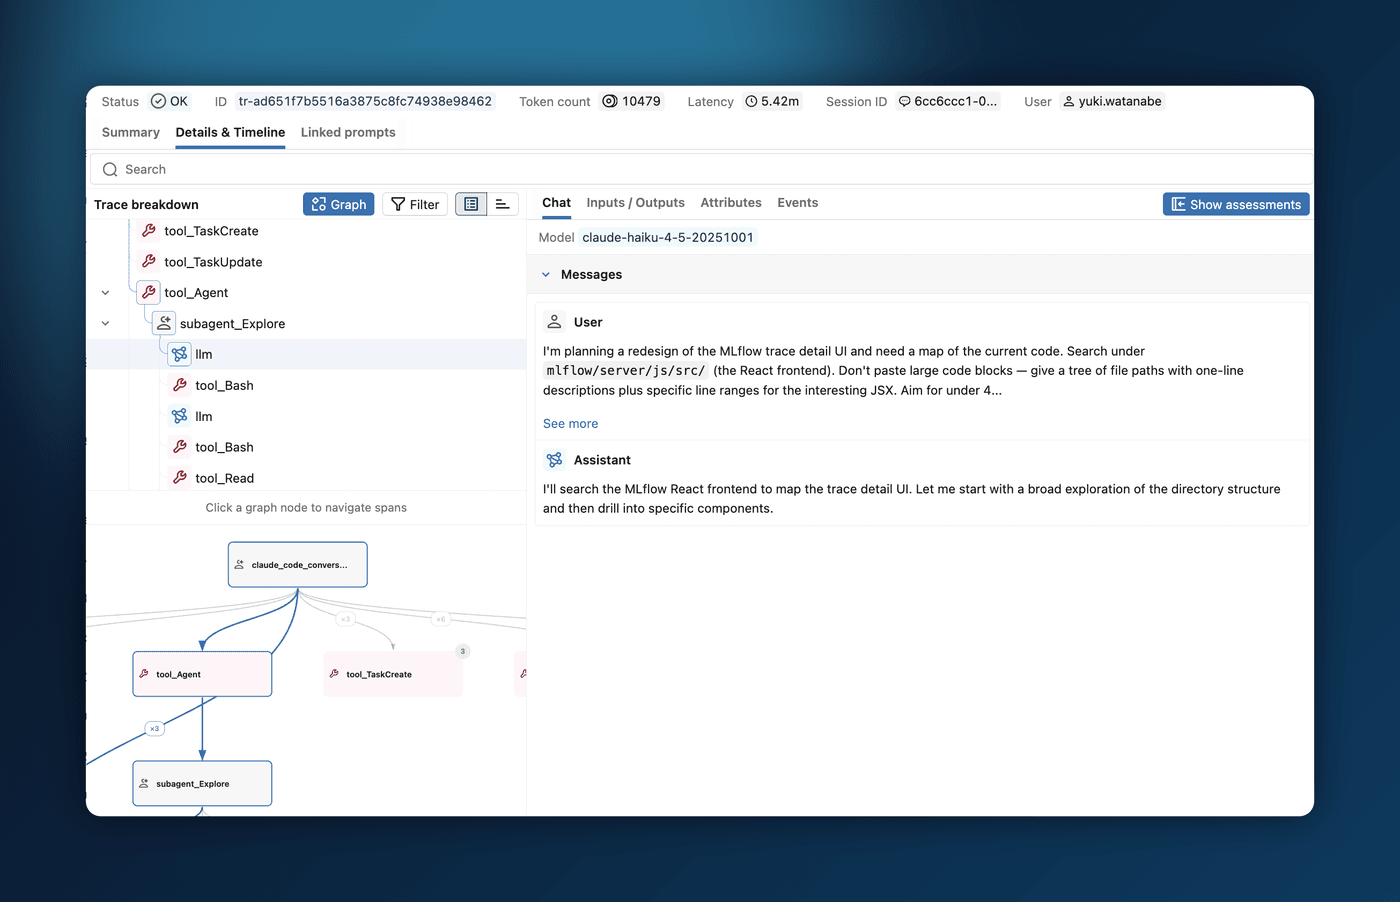Image resolution: width=1400 pixels, height=902 pixels.
Task: Select the second tool_Bash tree row
Action: [306, 447]
